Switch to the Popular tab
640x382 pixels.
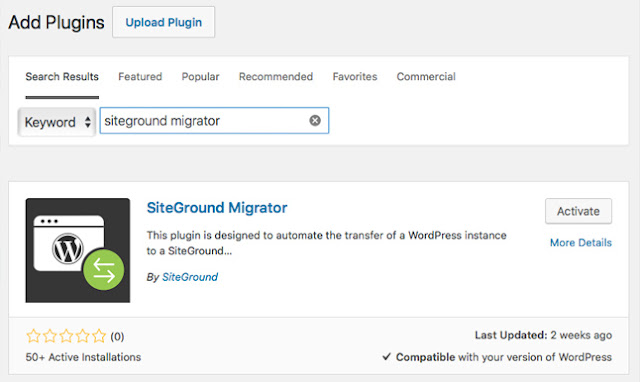pos(200,77)
